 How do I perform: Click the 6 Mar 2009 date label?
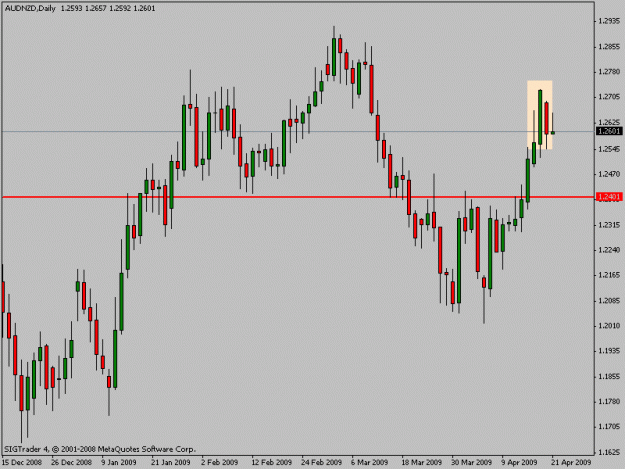pyautogui.click(x=369, y=462)
